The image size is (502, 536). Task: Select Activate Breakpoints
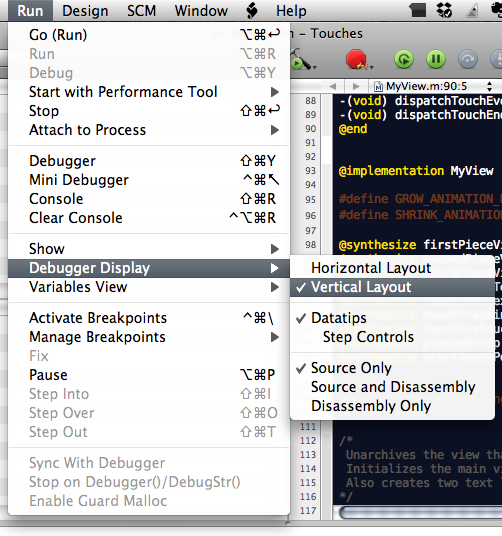(x=149, y=318)
